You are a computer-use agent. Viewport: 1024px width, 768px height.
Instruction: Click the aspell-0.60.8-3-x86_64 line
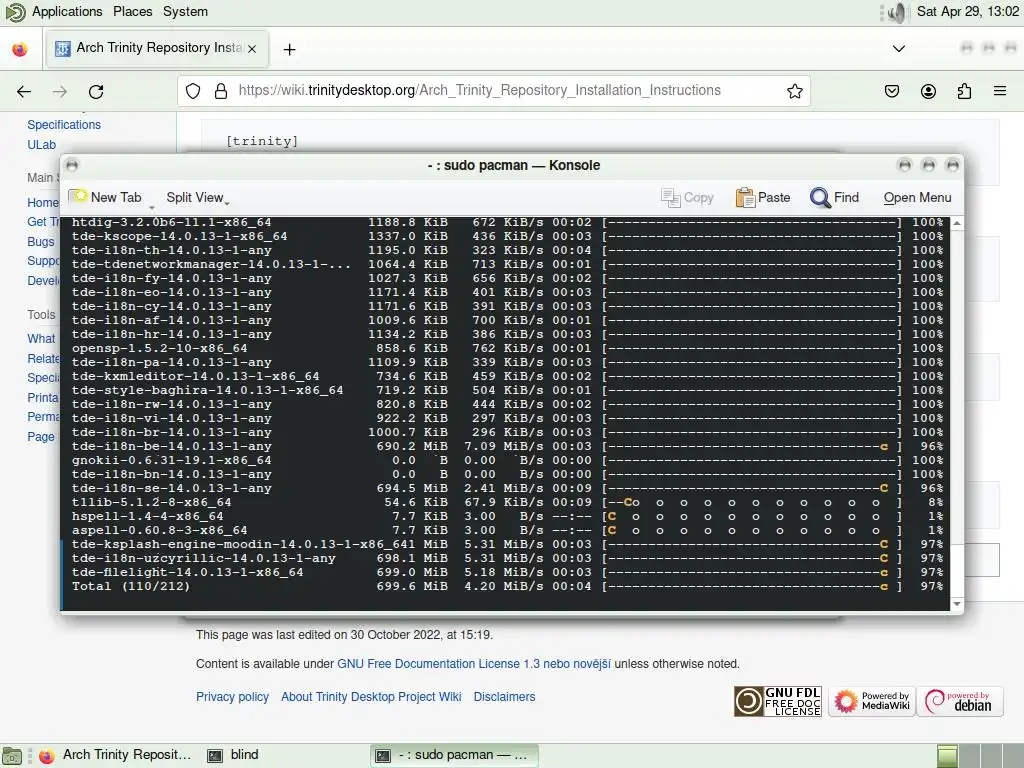[x=507, y=530]
